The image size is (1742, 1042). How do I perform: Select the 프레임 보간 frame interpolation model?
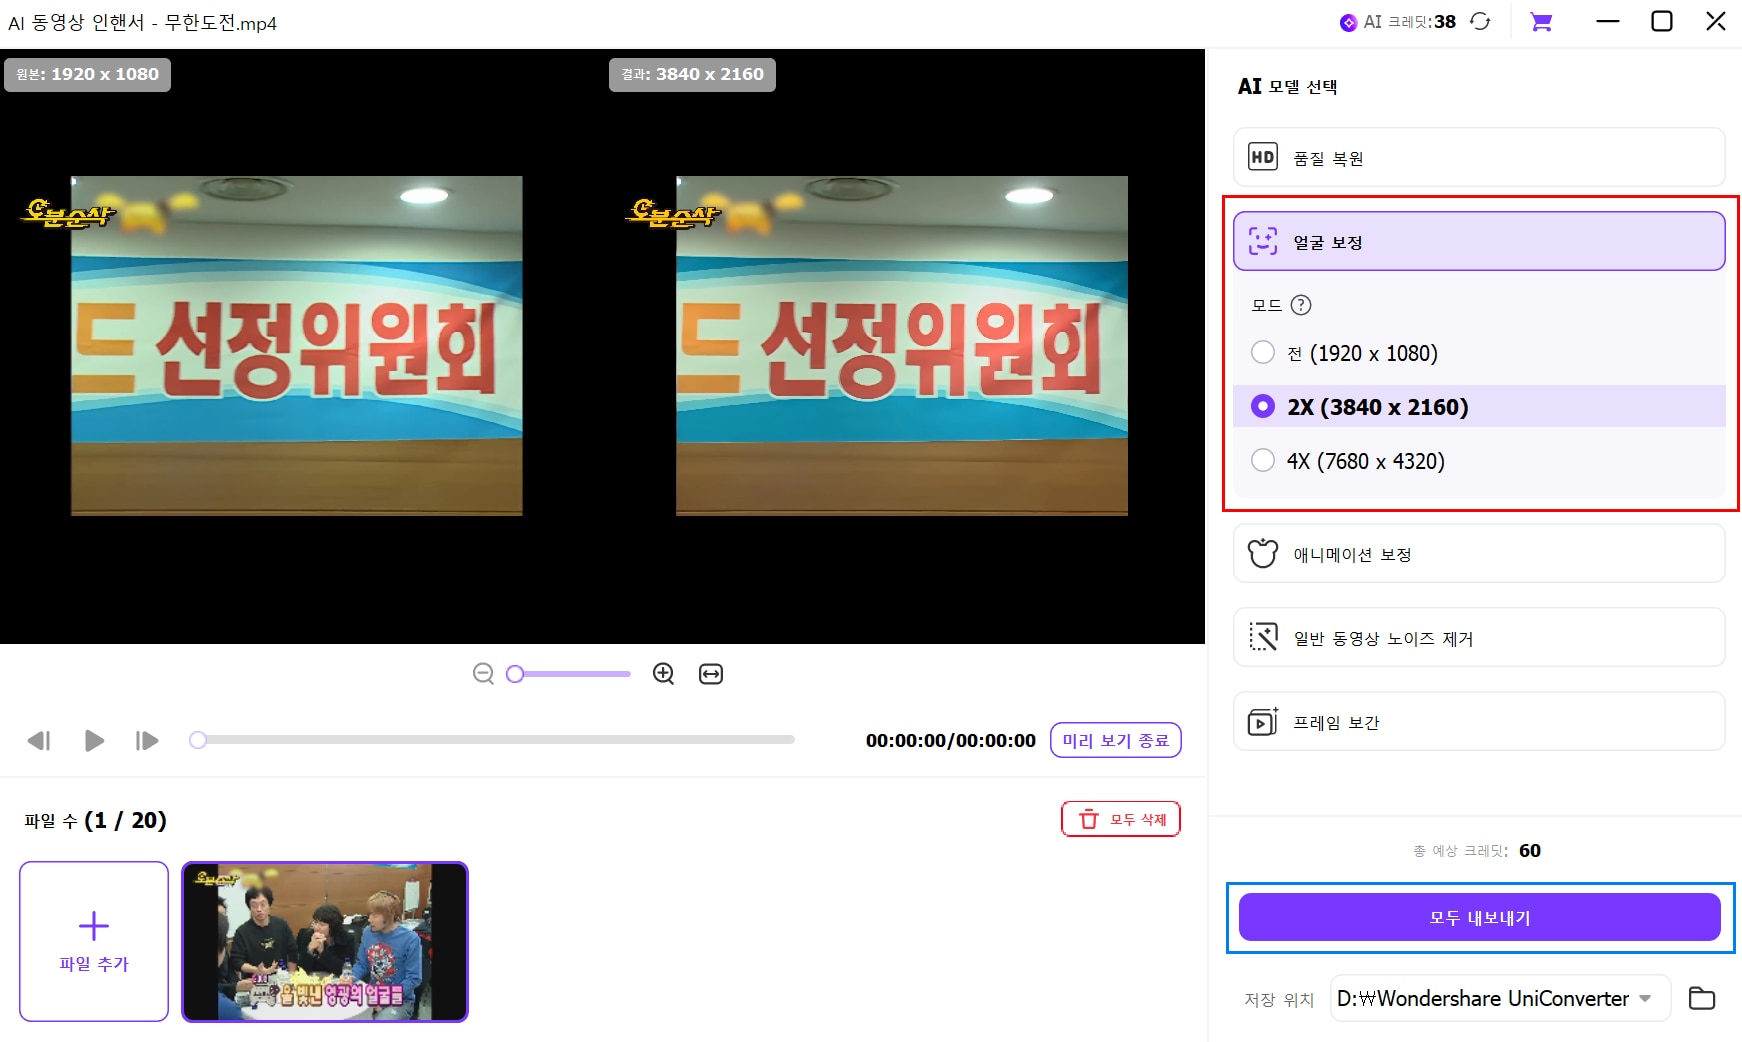[x=1477, y=722]
